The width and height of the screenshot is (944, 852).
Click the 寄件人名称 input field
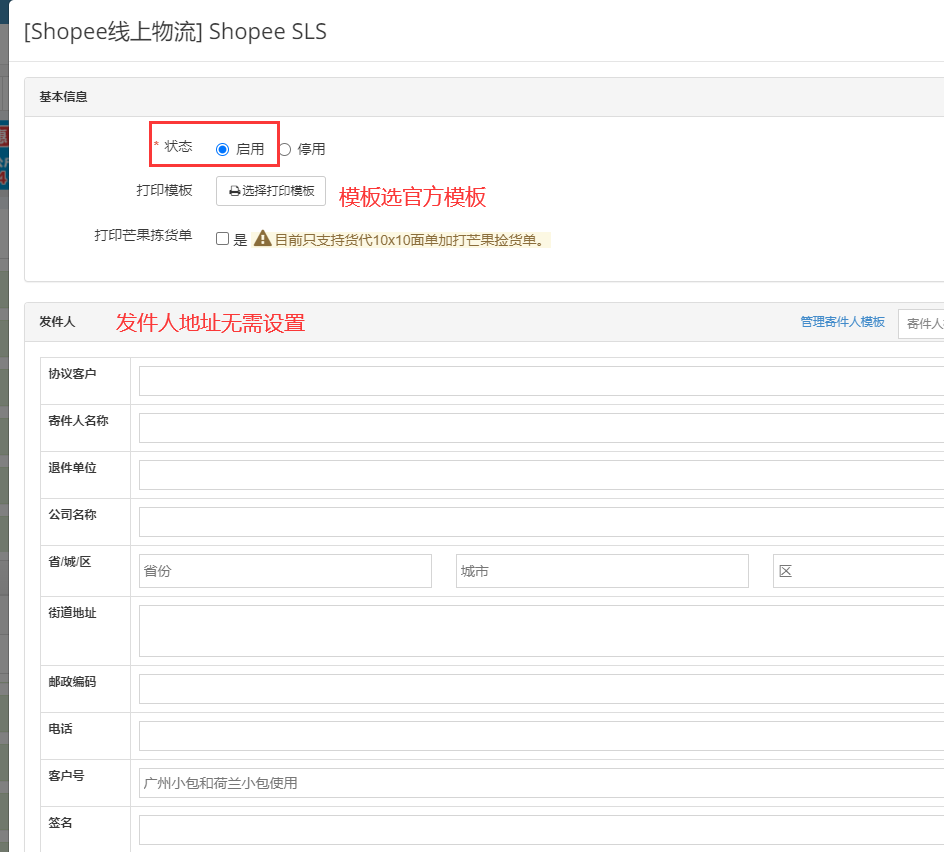[x=541, y=428]
